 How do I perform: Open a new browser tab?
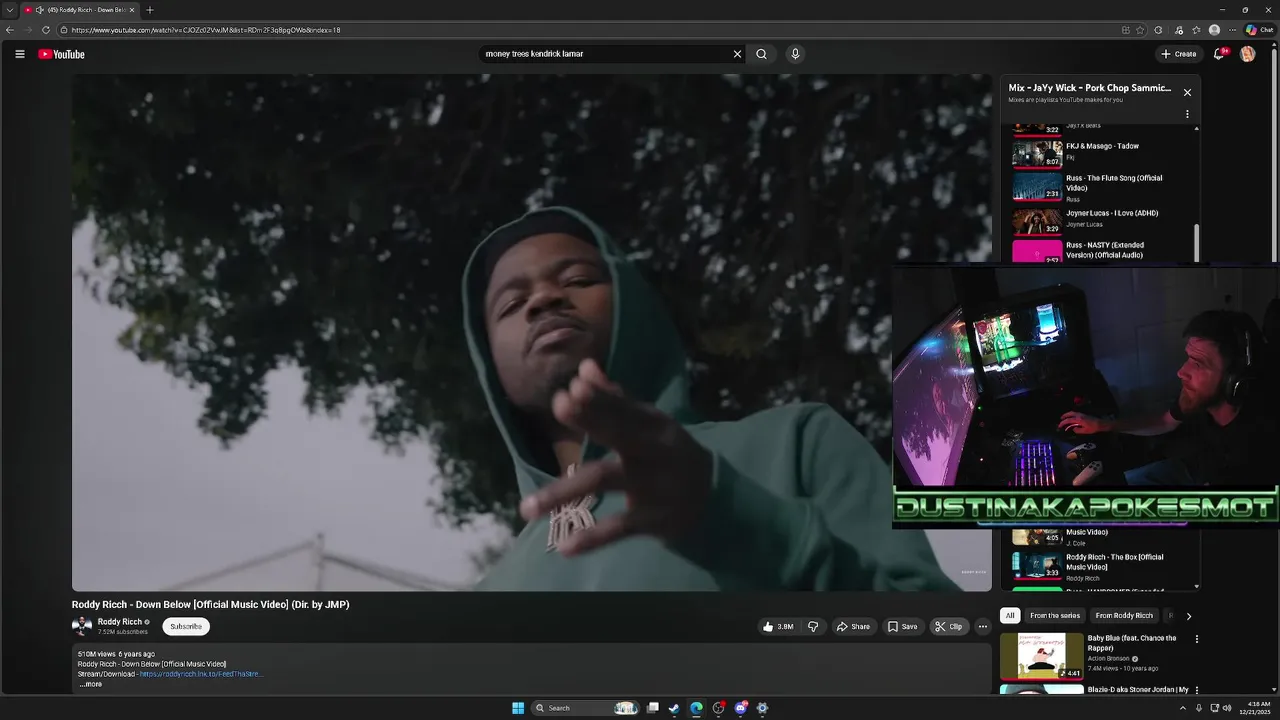[x=150, y=10]
